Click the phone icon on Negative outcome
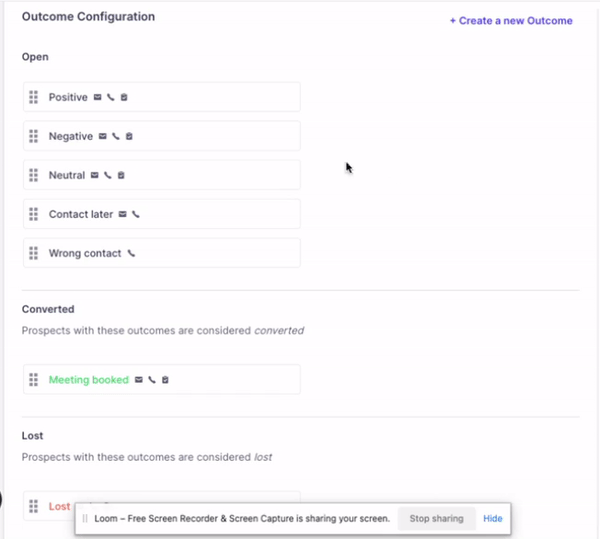Screen dimensions: 600x539 (116, 136)
